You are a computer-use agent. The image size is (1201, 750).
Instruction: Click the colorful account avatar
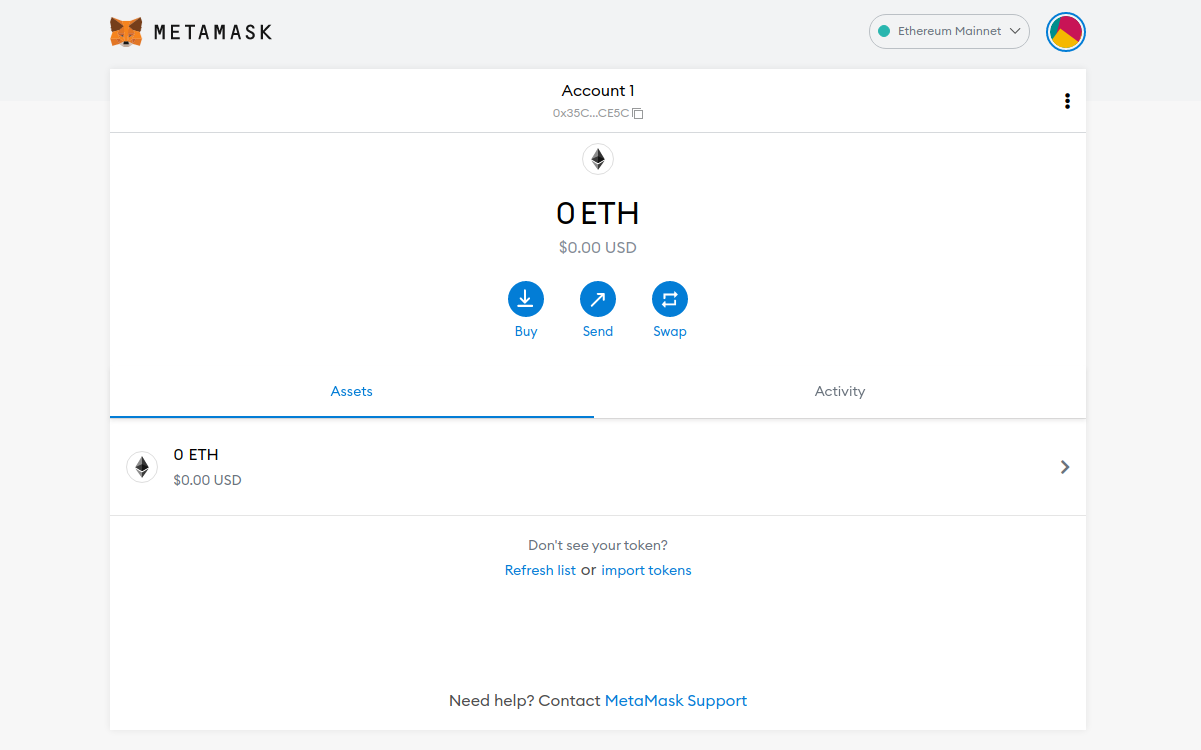coord(1065,31)
